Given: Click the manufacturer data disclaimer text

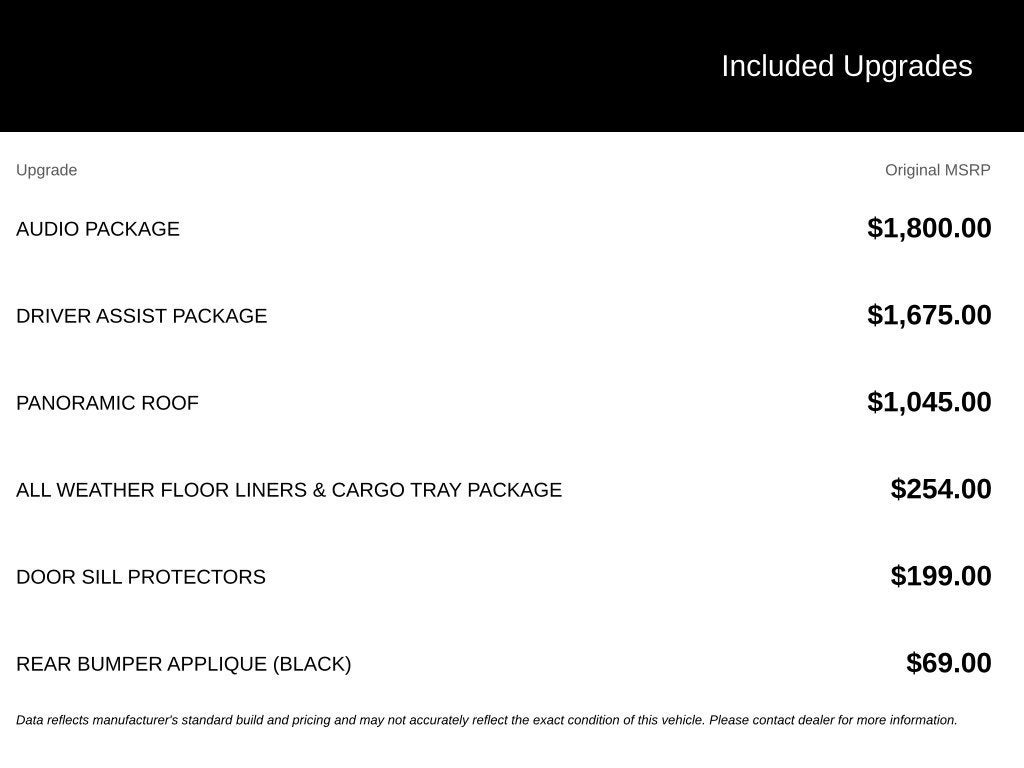Looking at the screenshot, I should click(487, 720).
